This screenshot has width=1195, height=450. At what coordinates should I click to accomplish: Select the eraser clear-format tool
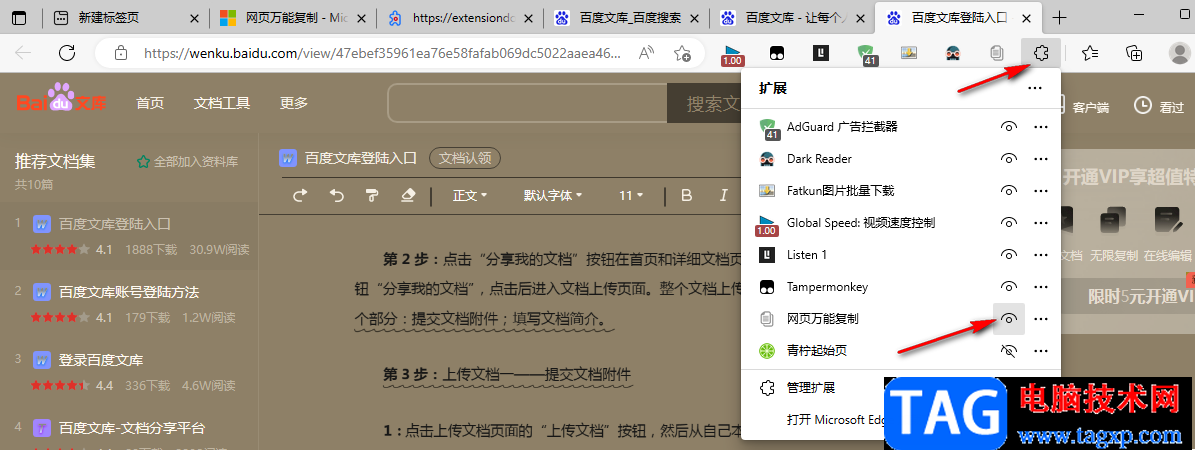[x=408, y=195]
